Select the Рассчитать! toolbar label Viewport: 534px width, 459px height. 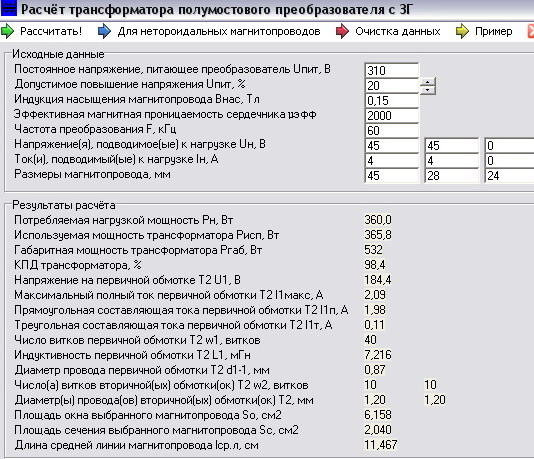[51, 31]
